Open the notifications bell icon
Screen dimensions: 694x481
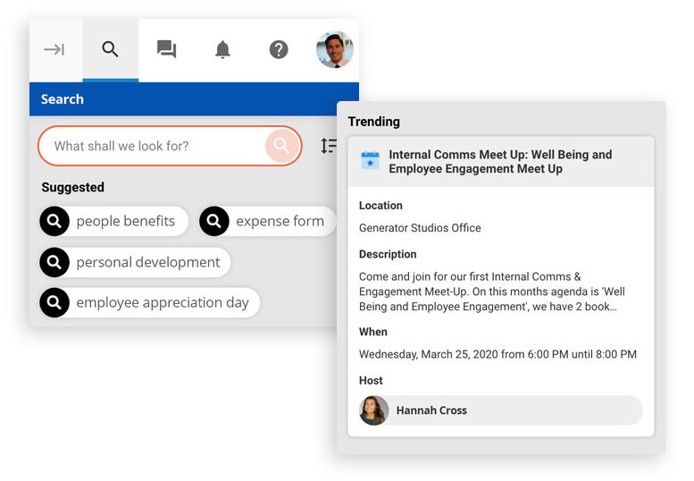[222, 50]
